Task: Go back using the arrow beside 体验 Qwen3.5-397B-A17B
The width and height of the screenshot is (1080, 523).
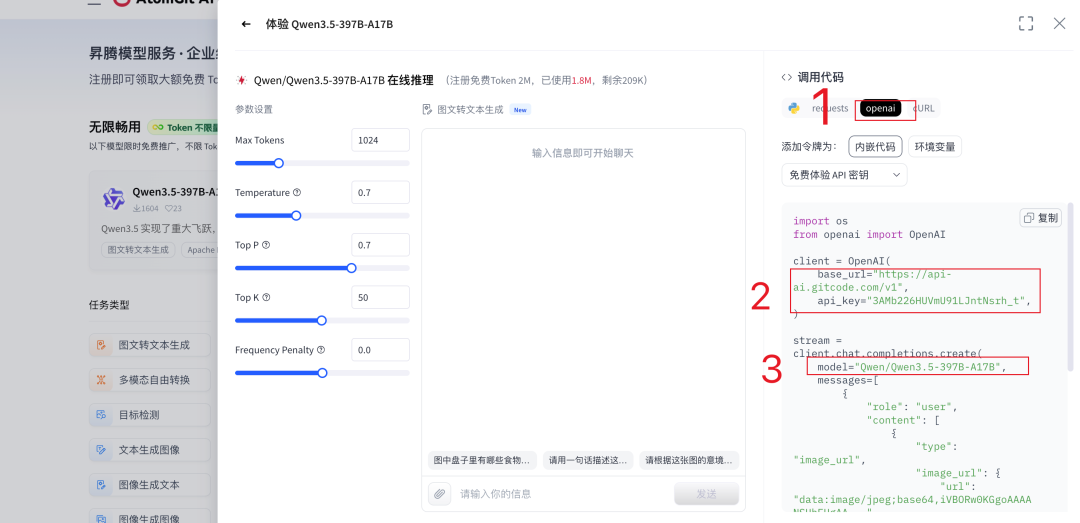Action: (x=246, y=24)
